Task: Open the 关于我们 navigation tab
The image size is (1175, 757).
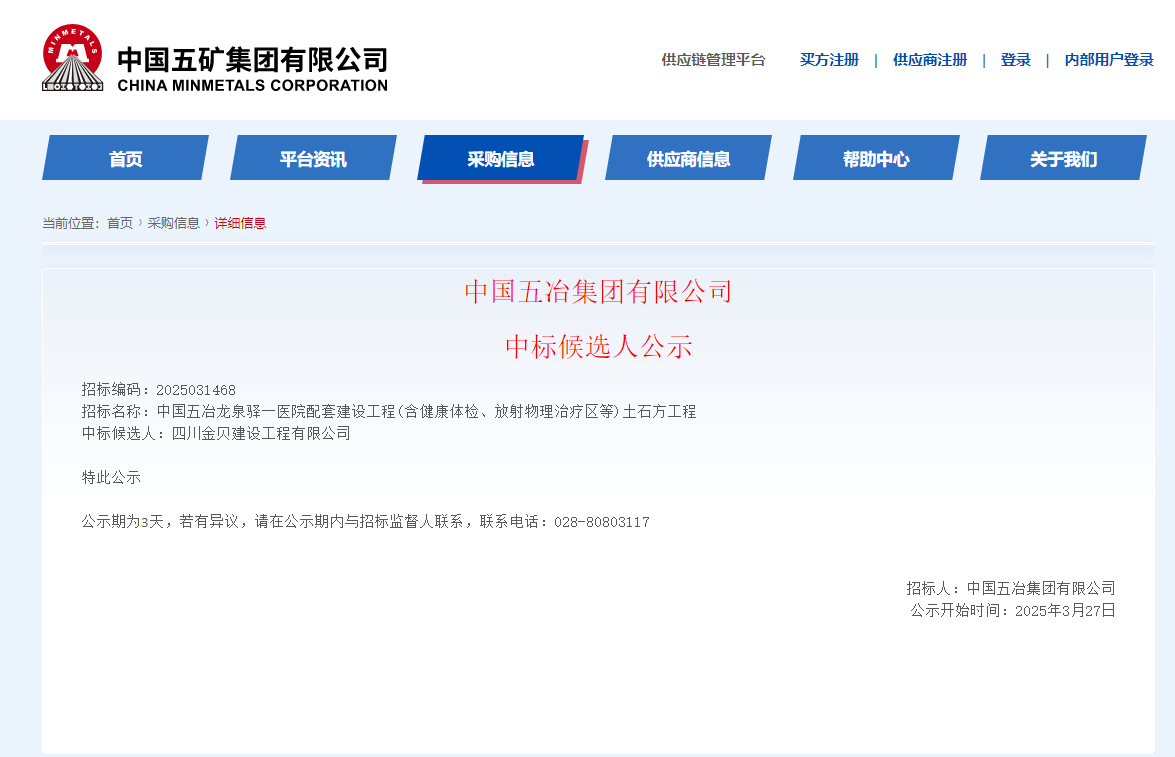Action: point(1063,158)
